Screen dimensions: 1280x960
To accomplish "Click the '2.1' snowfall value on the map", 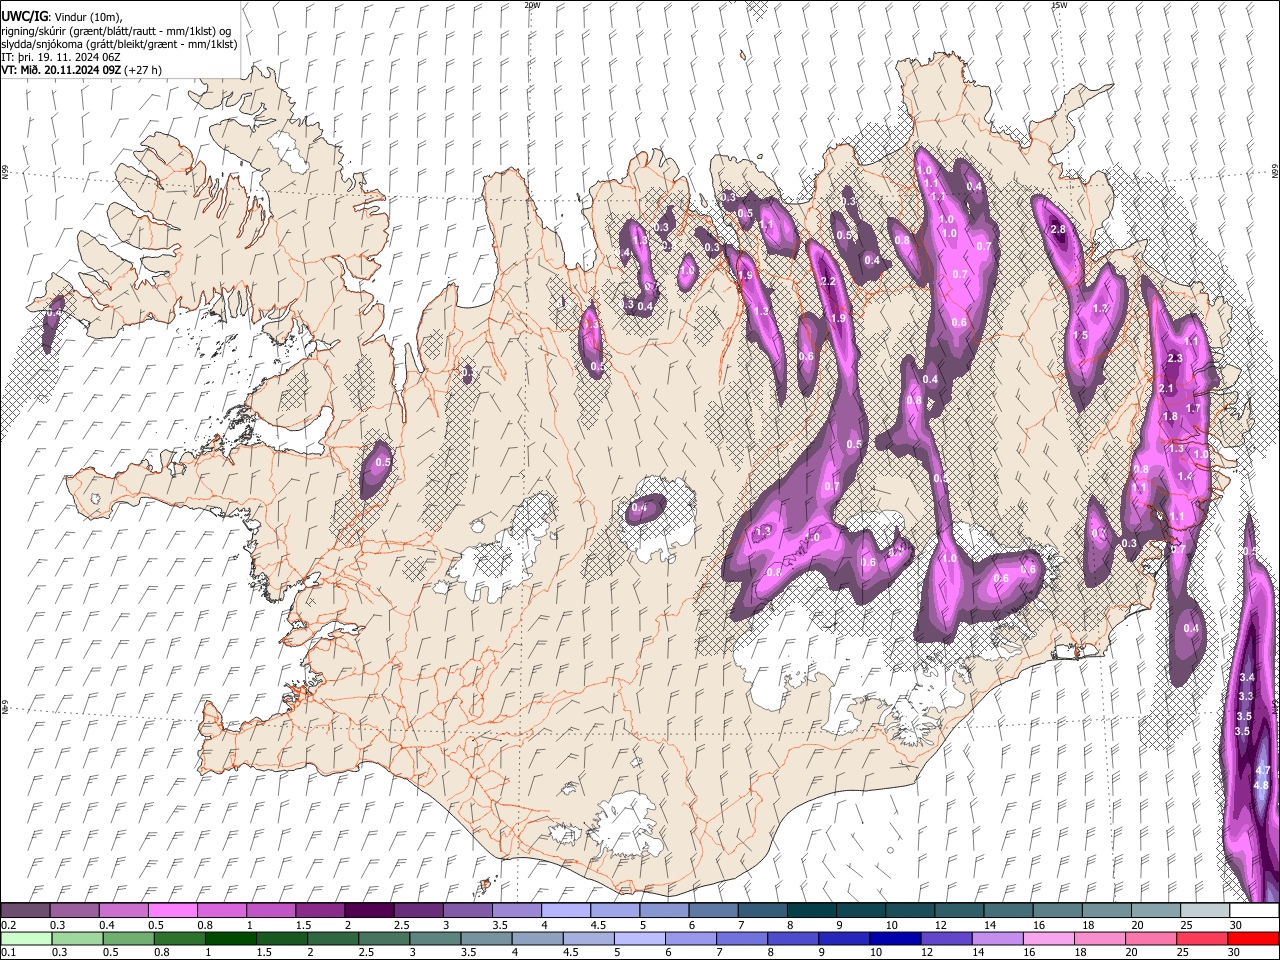I will pyautogui.click(x=1166, y=389).
